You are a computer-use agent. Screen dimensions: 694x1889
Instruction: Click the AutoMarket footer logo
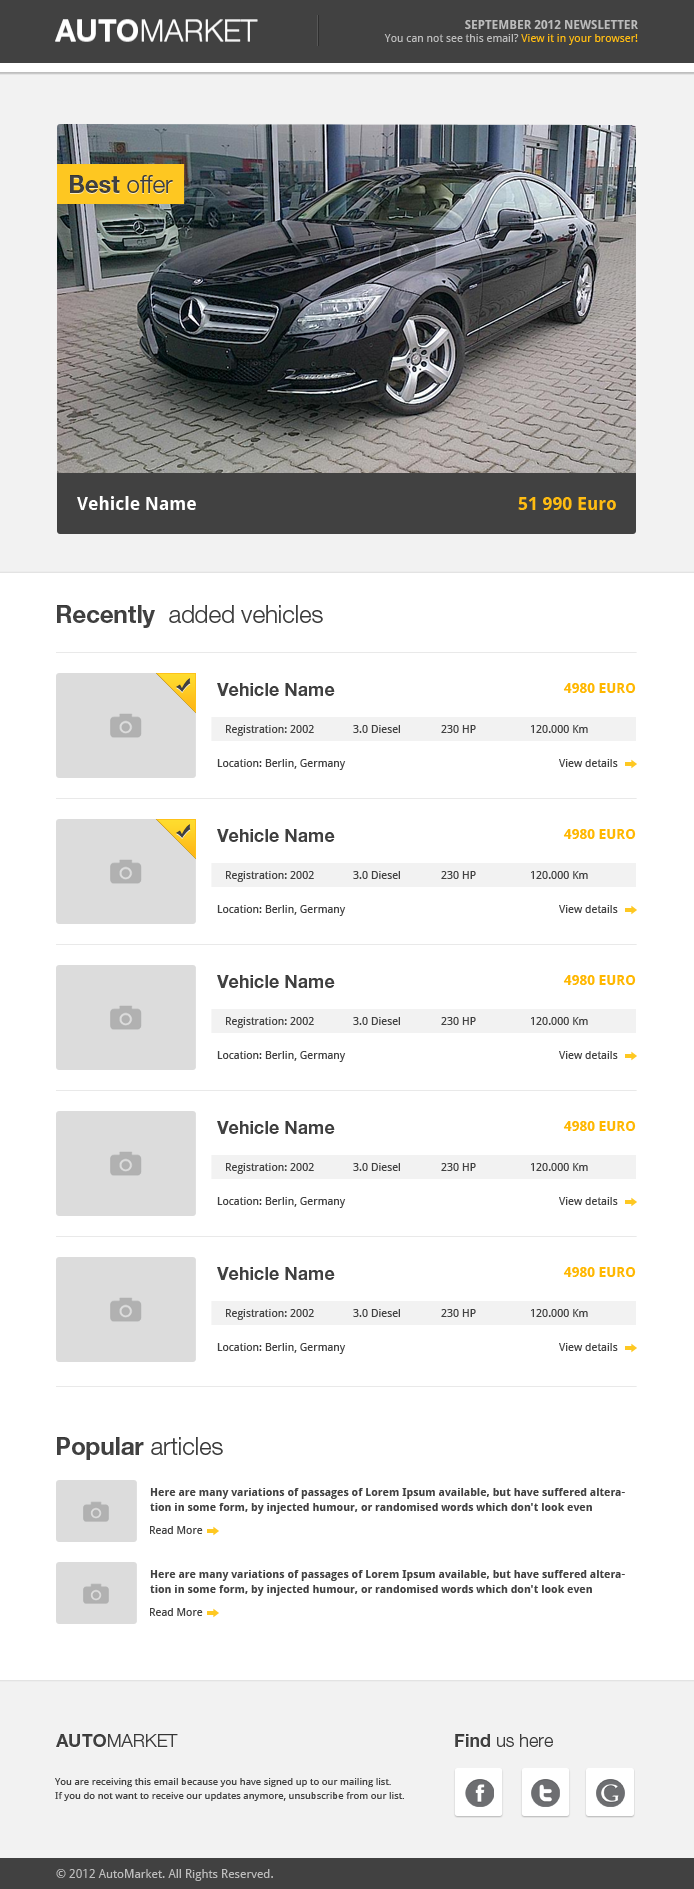click(117, 1741)
